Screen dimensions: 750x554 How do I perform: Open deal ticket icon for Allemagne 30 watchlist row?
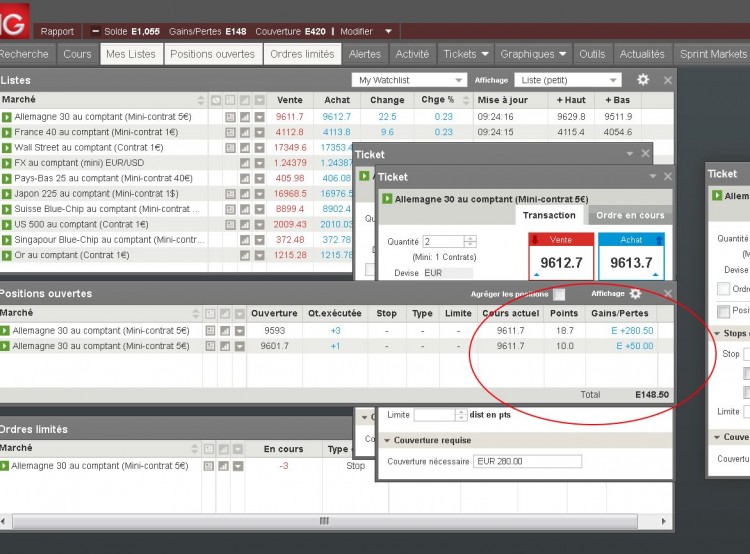click(230, 117)
